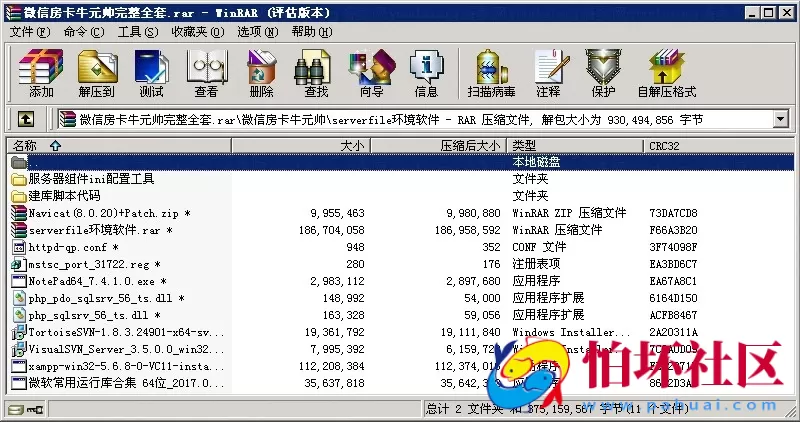Open the 选项(N) menu

258,32
